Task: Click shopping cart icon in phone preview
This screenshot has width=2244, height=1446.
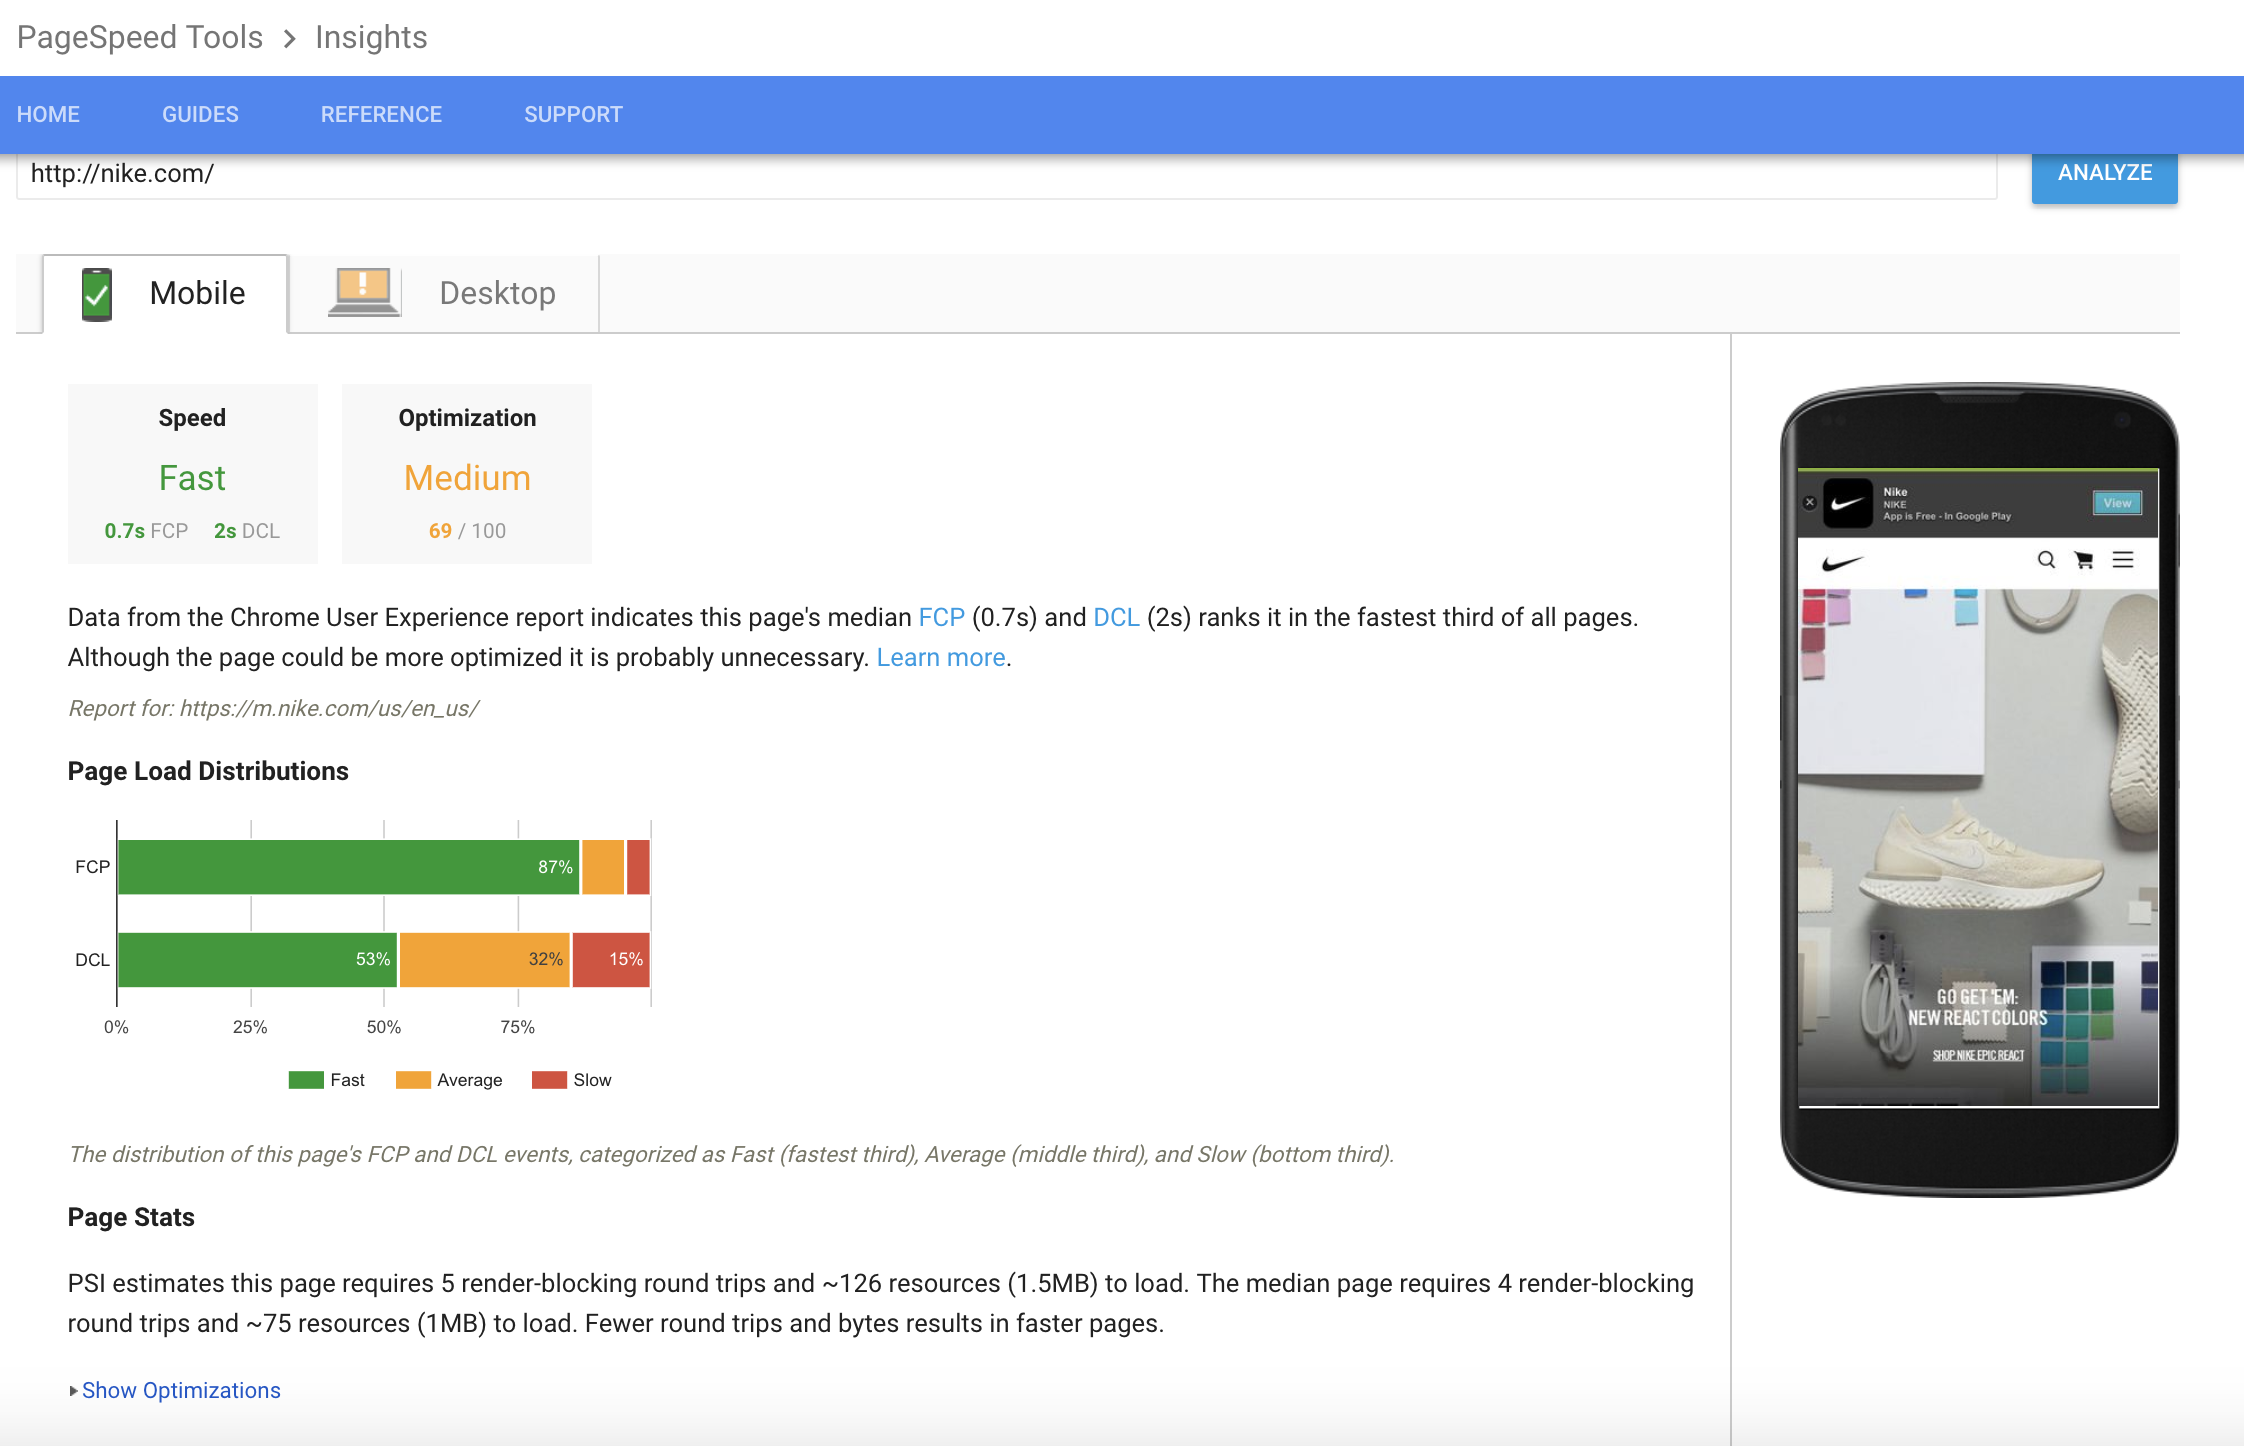Action: [x=2084, y=560]
